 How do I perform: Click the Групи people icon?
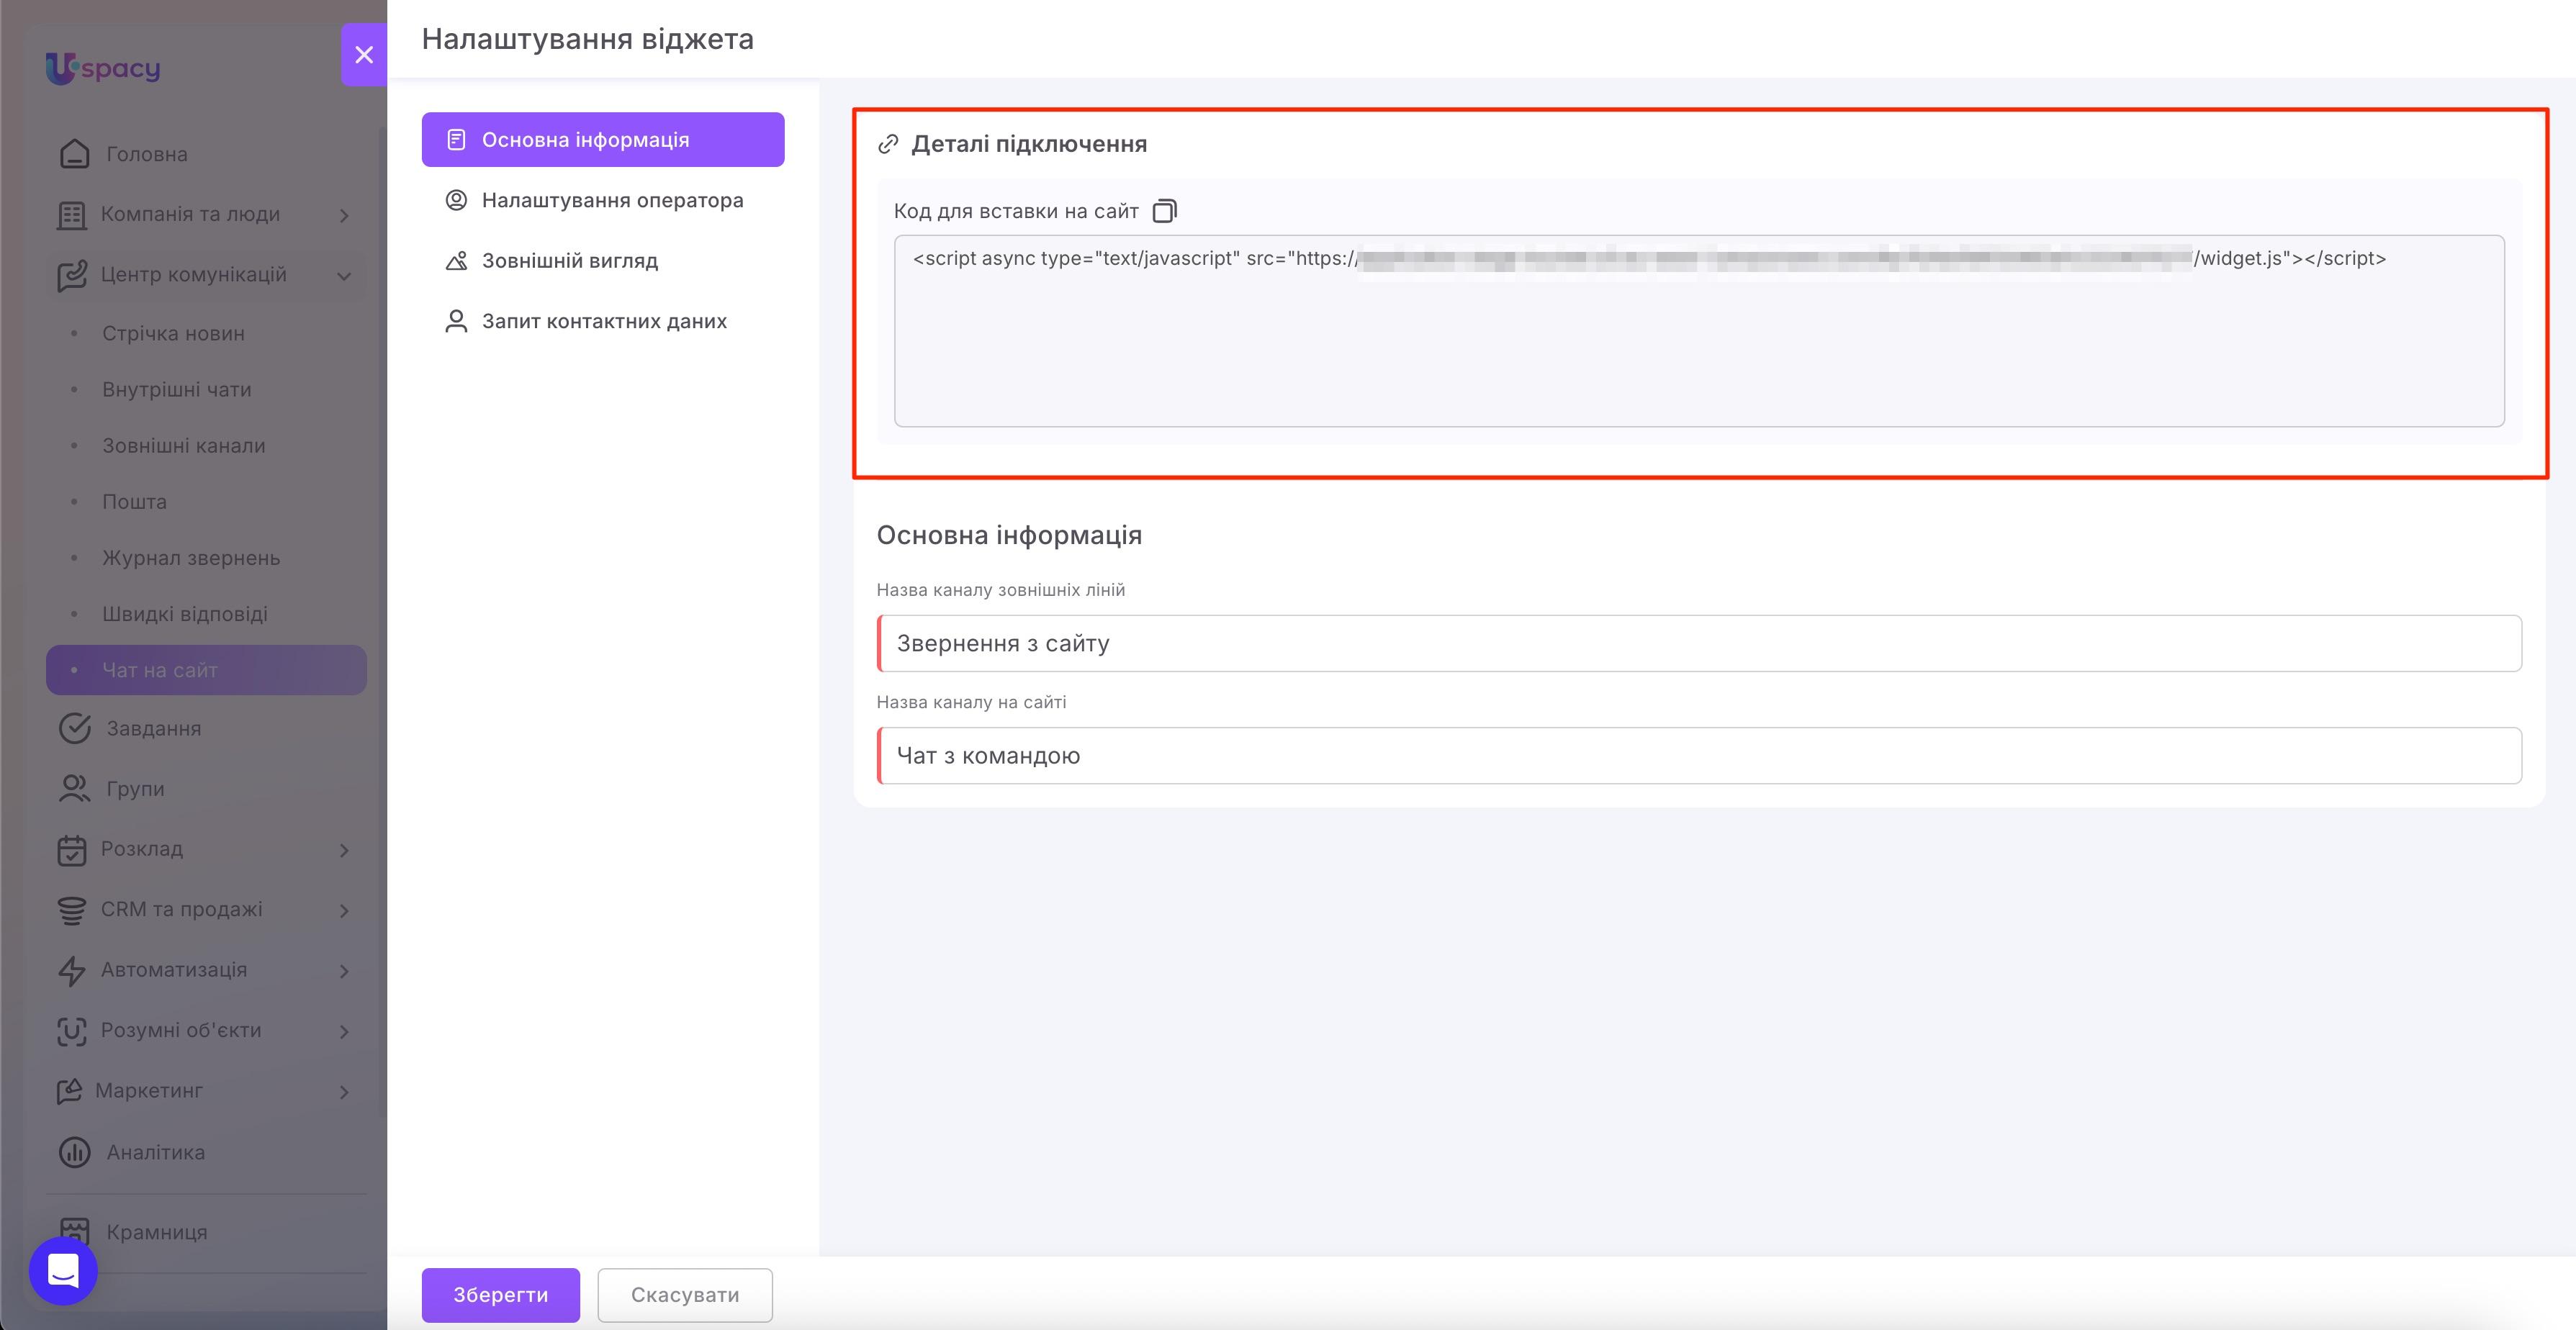74,789
